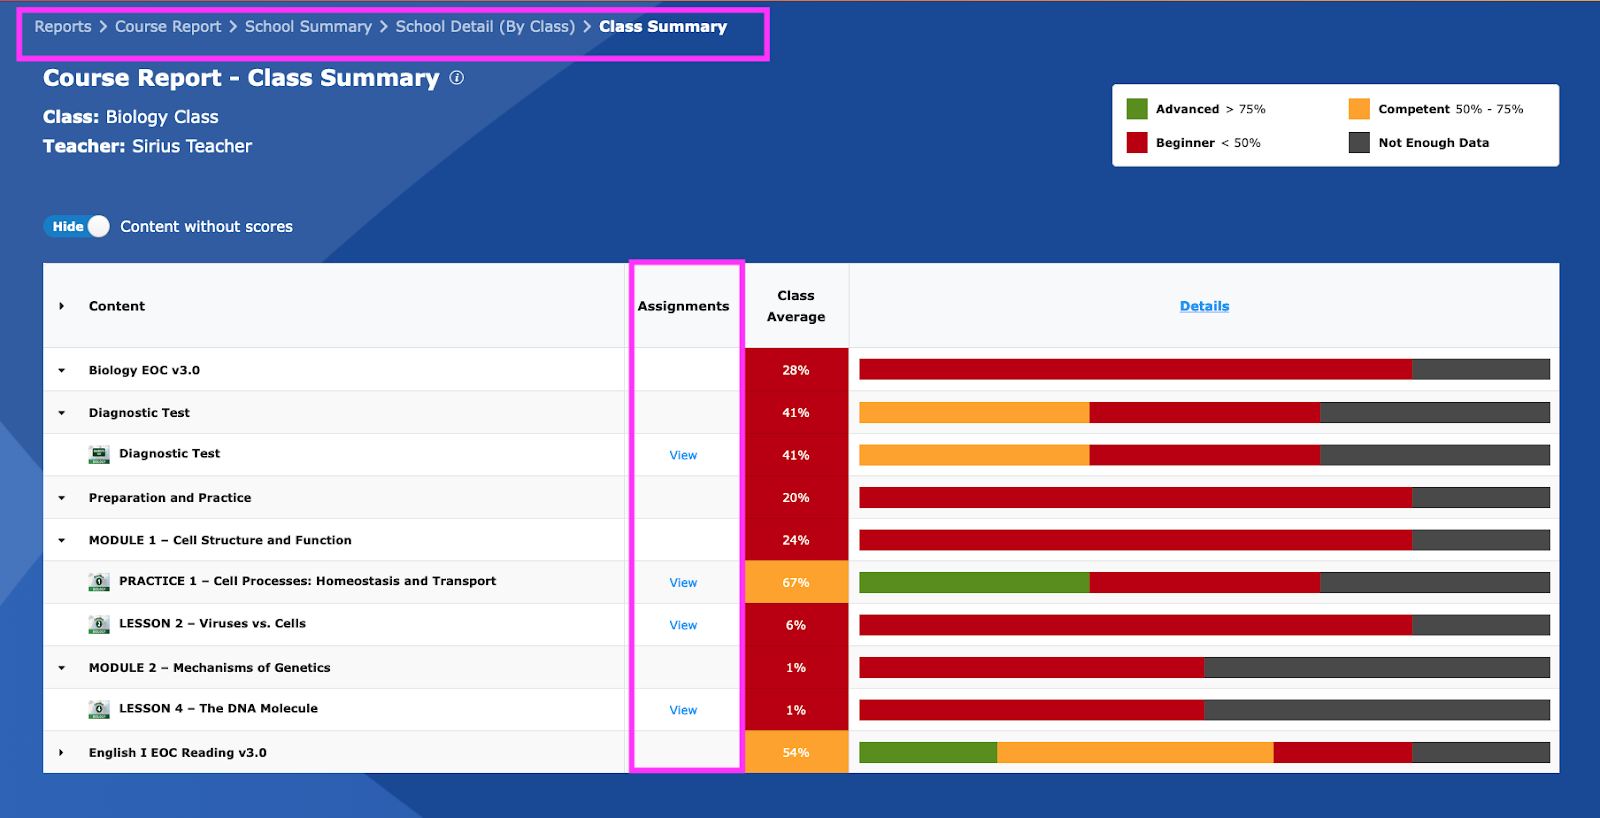Click the Class: Biology Class text

(x=130, y=117)
